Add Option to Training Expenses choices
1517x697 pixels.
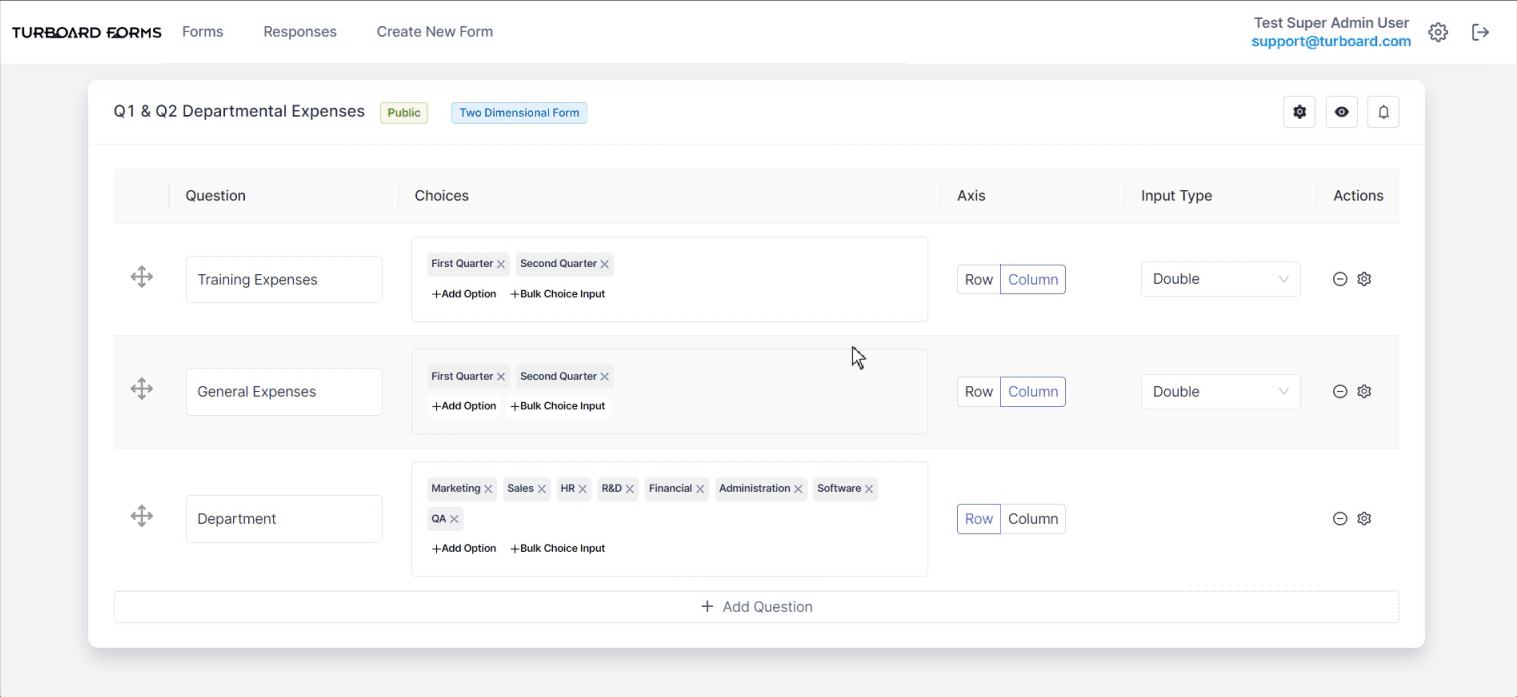(x=464, y=294)
